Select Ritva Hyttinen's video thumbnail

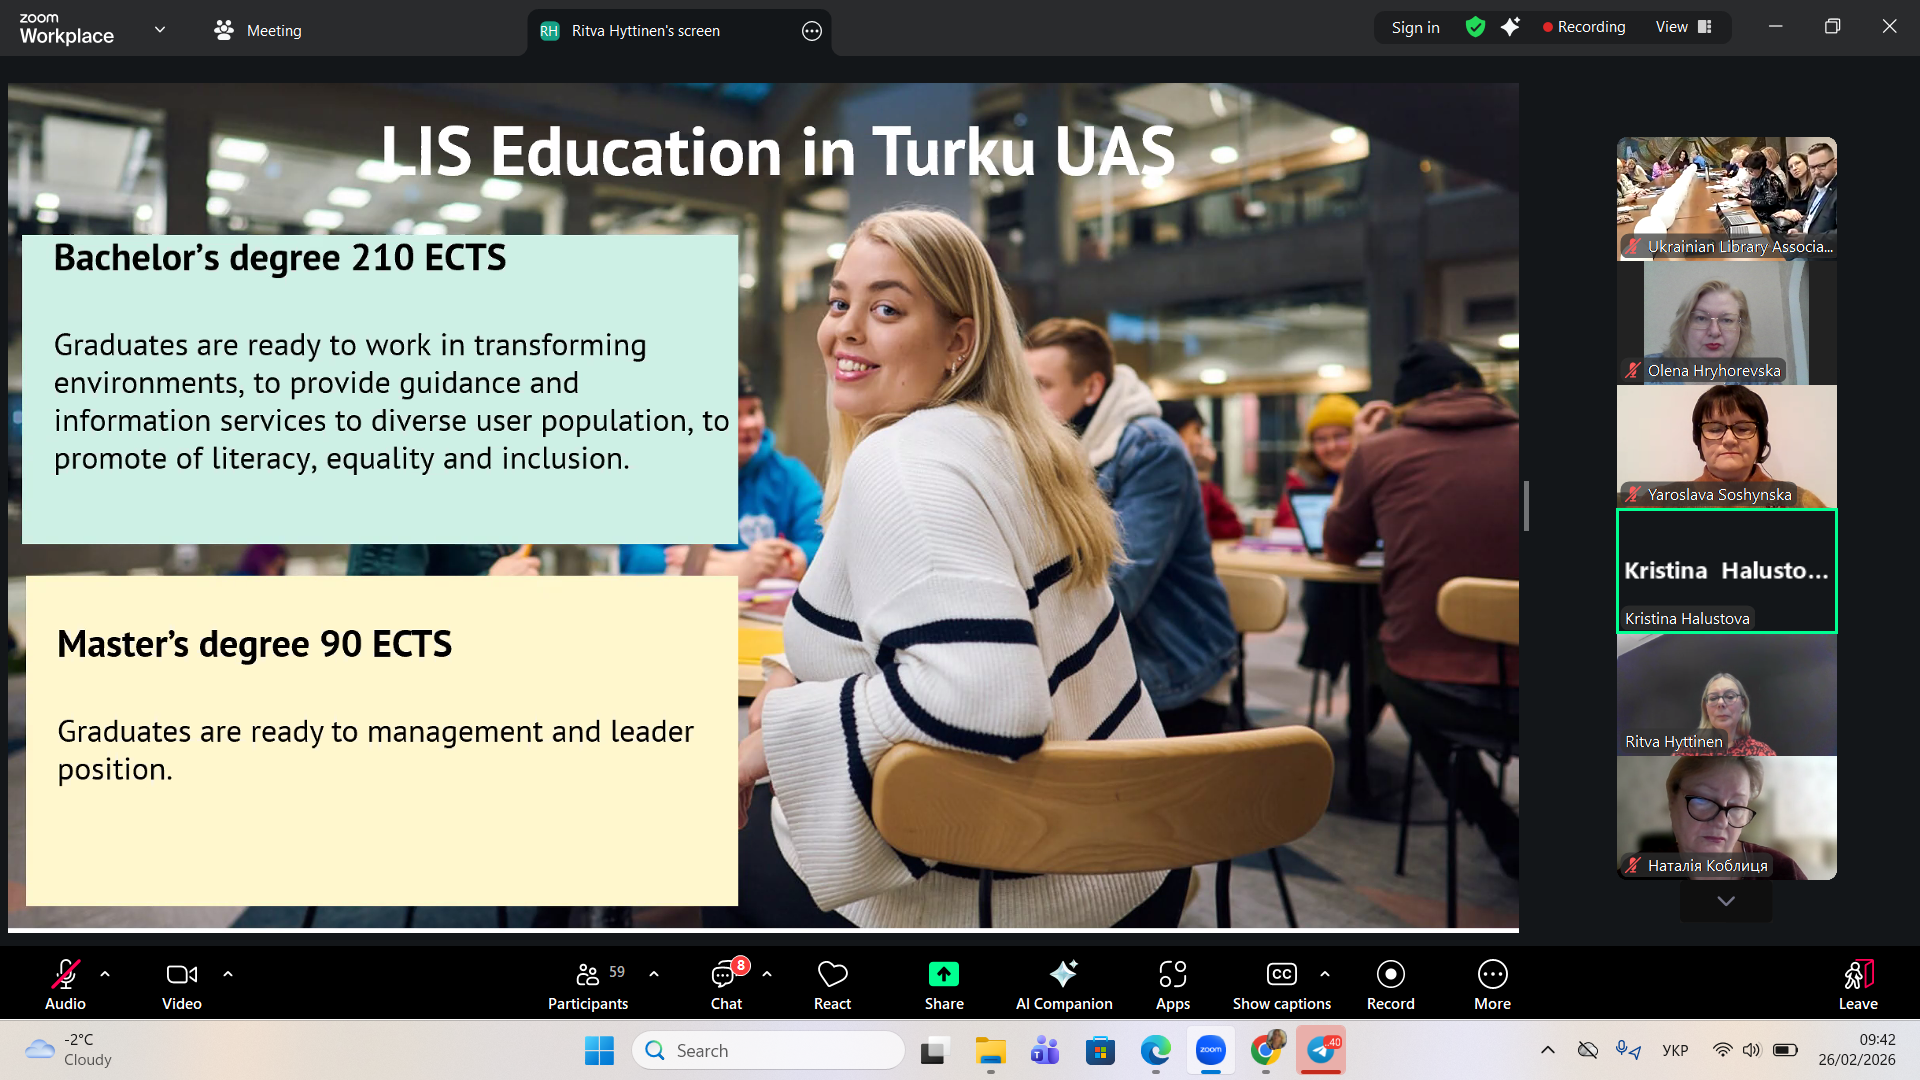point(1726,695)
